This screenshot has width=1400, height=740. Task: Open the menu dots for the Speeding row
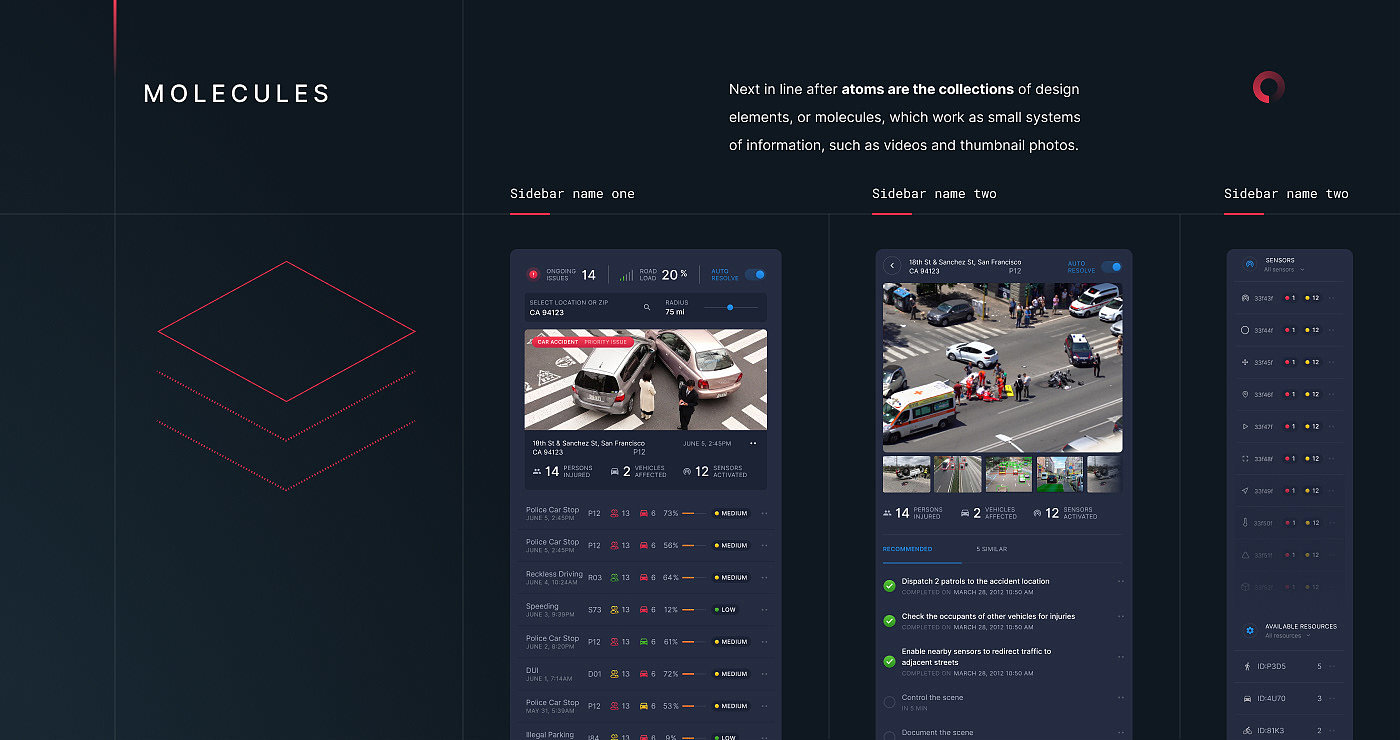tap(765, 610)
